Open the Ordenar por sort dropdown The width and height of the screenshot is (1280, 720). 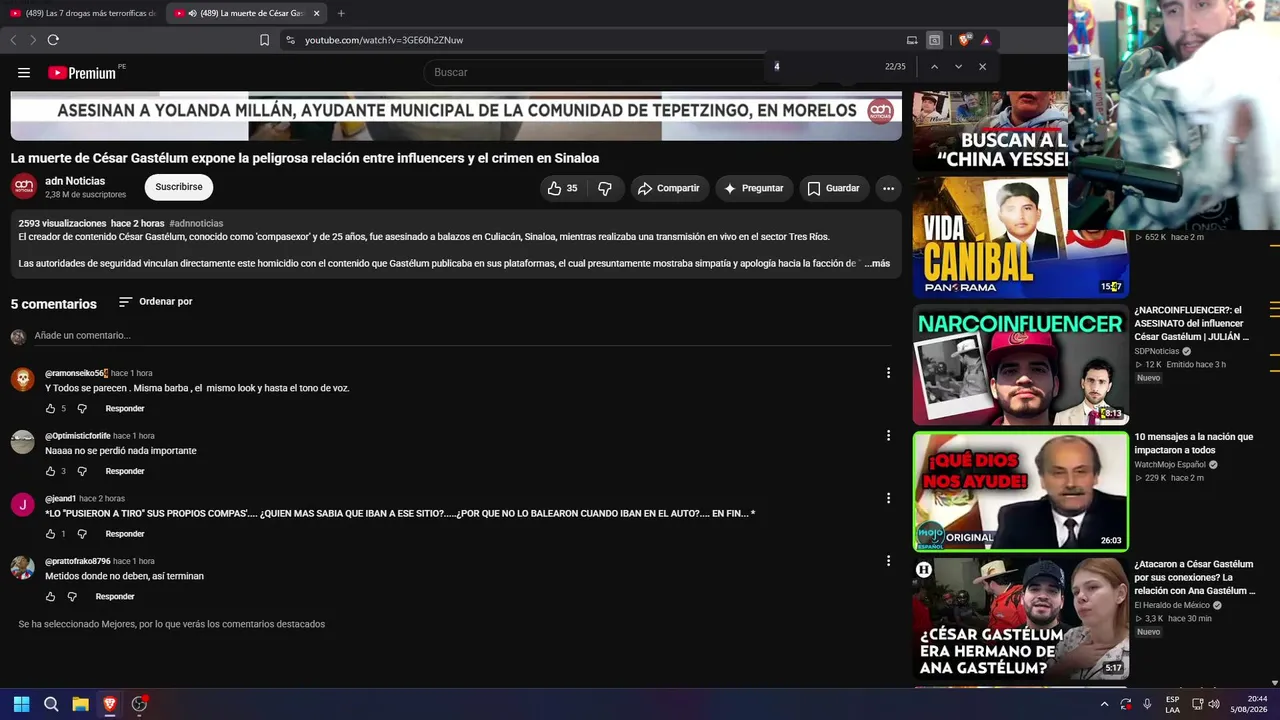point(155,301)
